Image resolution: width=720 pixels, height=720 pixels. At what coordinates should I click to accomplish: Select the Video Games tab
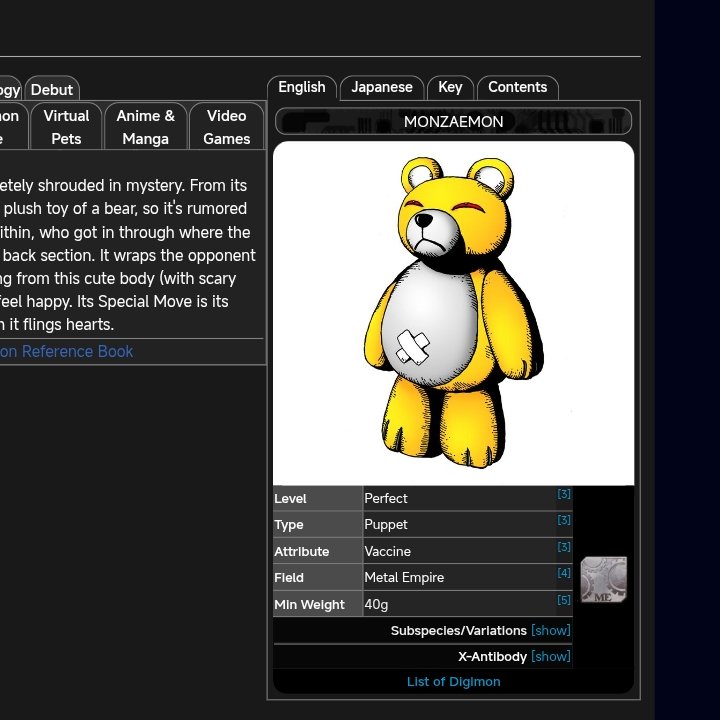pos(226,127)
